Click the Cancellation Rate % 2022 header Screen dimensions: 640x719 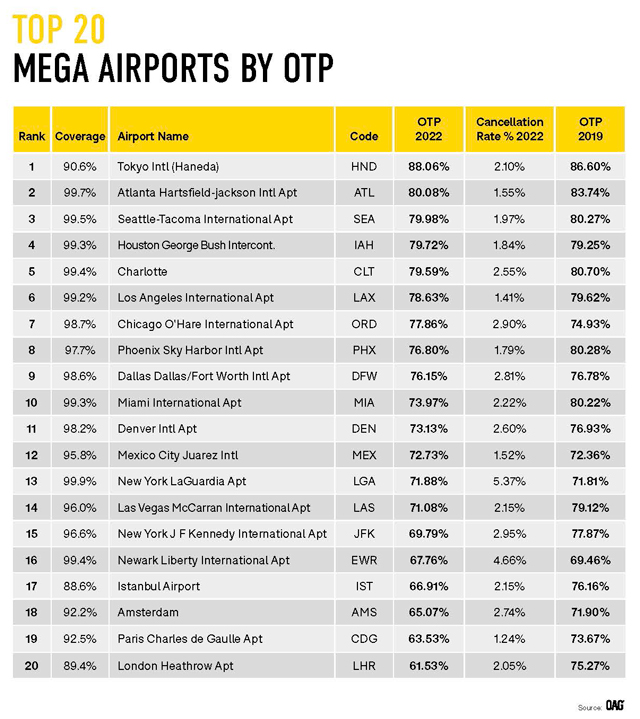point(509,129)
